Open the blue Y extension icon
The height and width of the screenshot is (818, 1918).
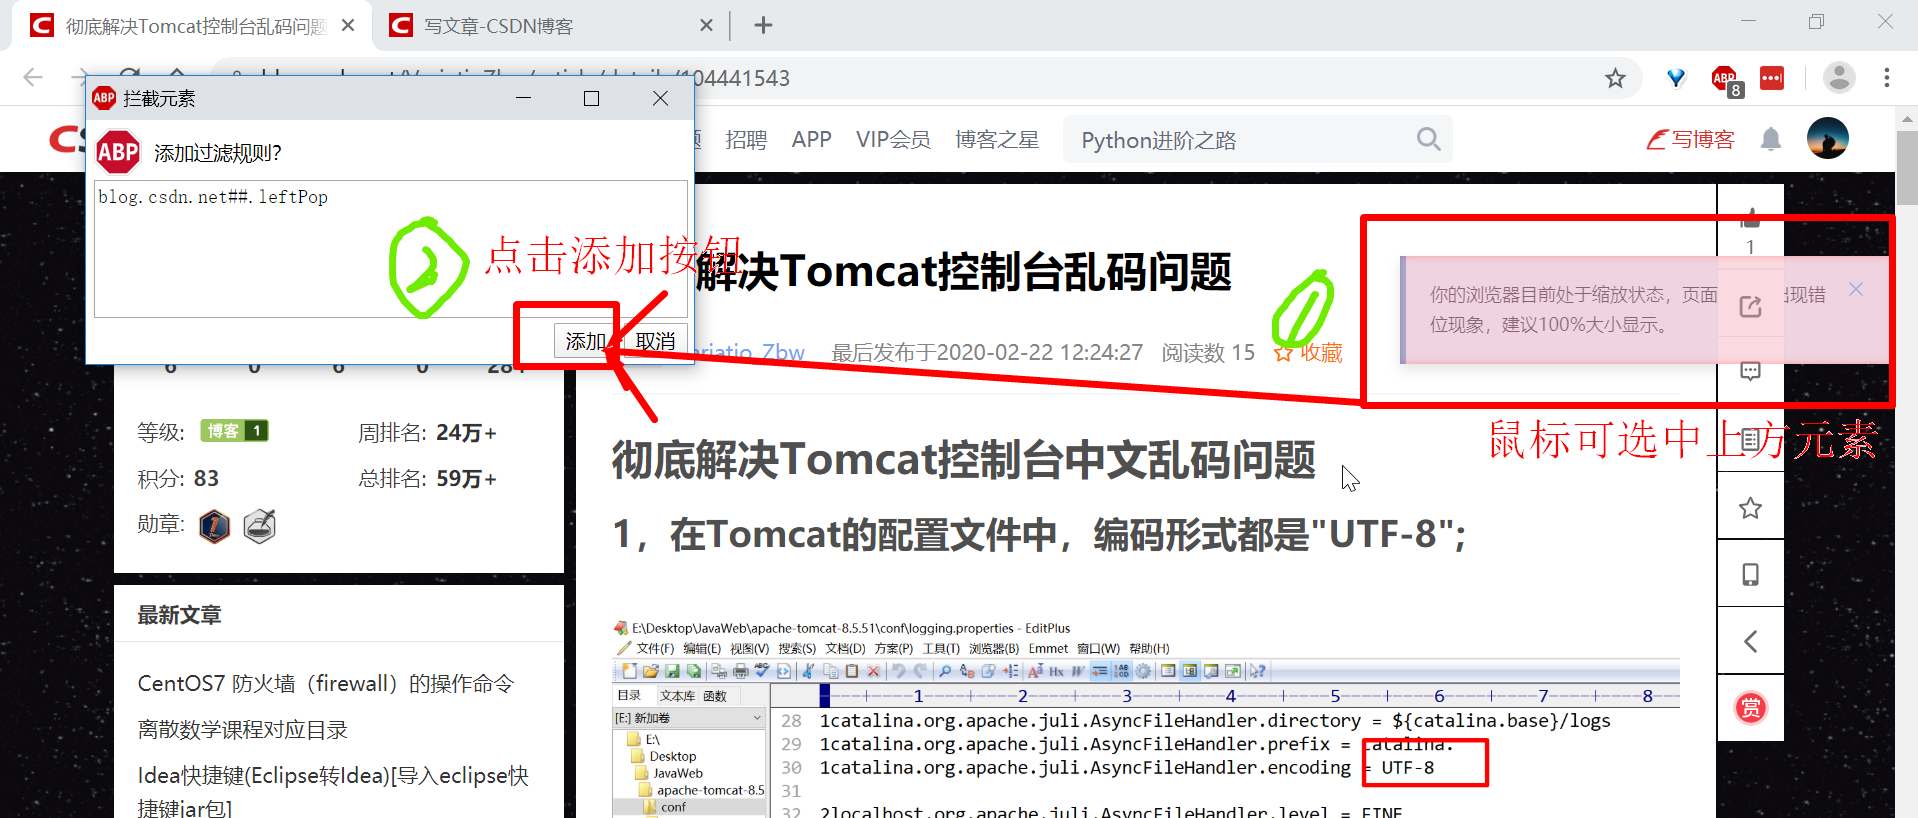click(x=1677, y=78)
